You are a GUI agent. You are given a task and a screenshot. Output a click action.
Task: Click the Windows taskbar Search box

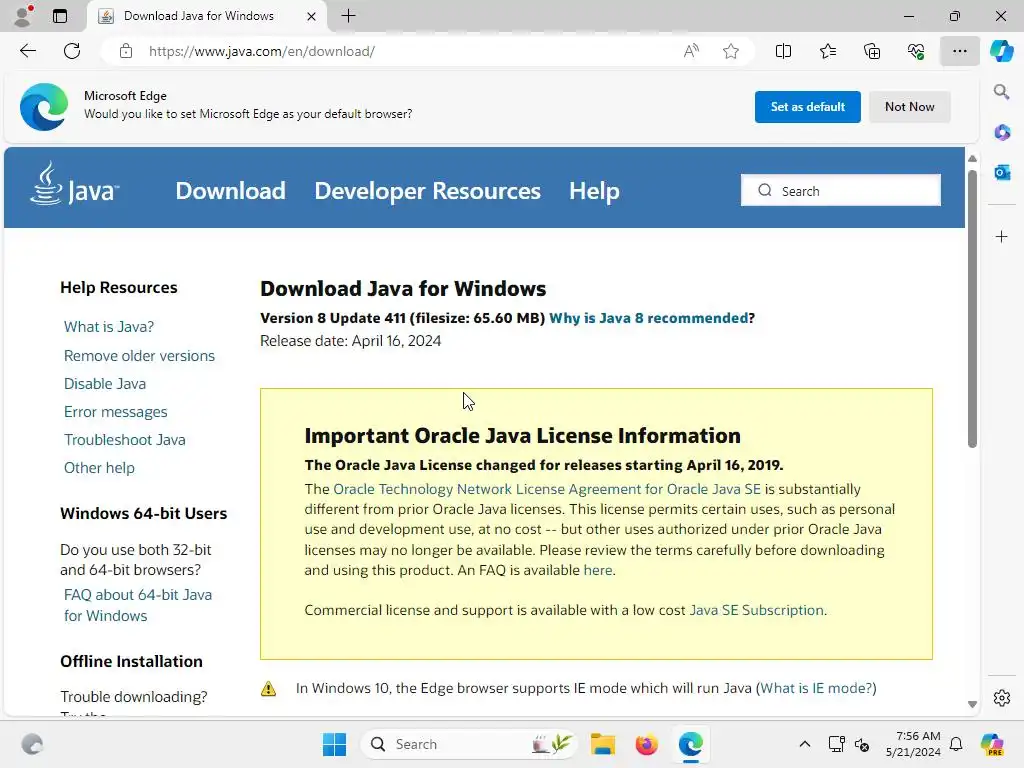pos(468,744)
